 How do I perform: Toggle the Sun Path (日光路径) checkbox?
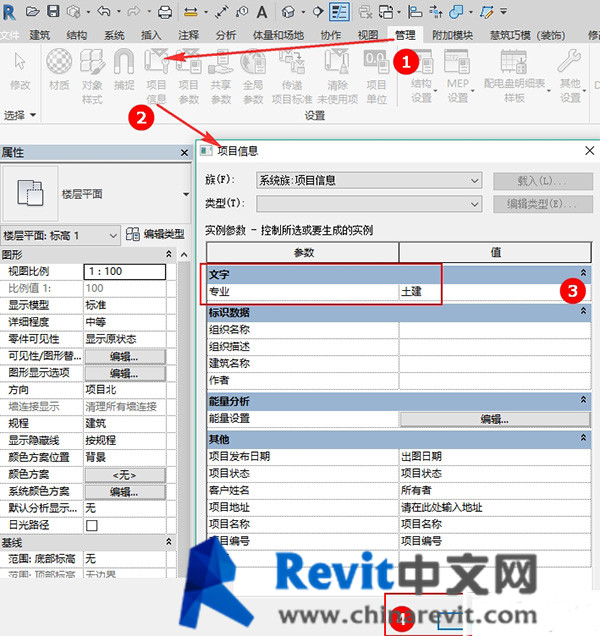pos(92,526)
